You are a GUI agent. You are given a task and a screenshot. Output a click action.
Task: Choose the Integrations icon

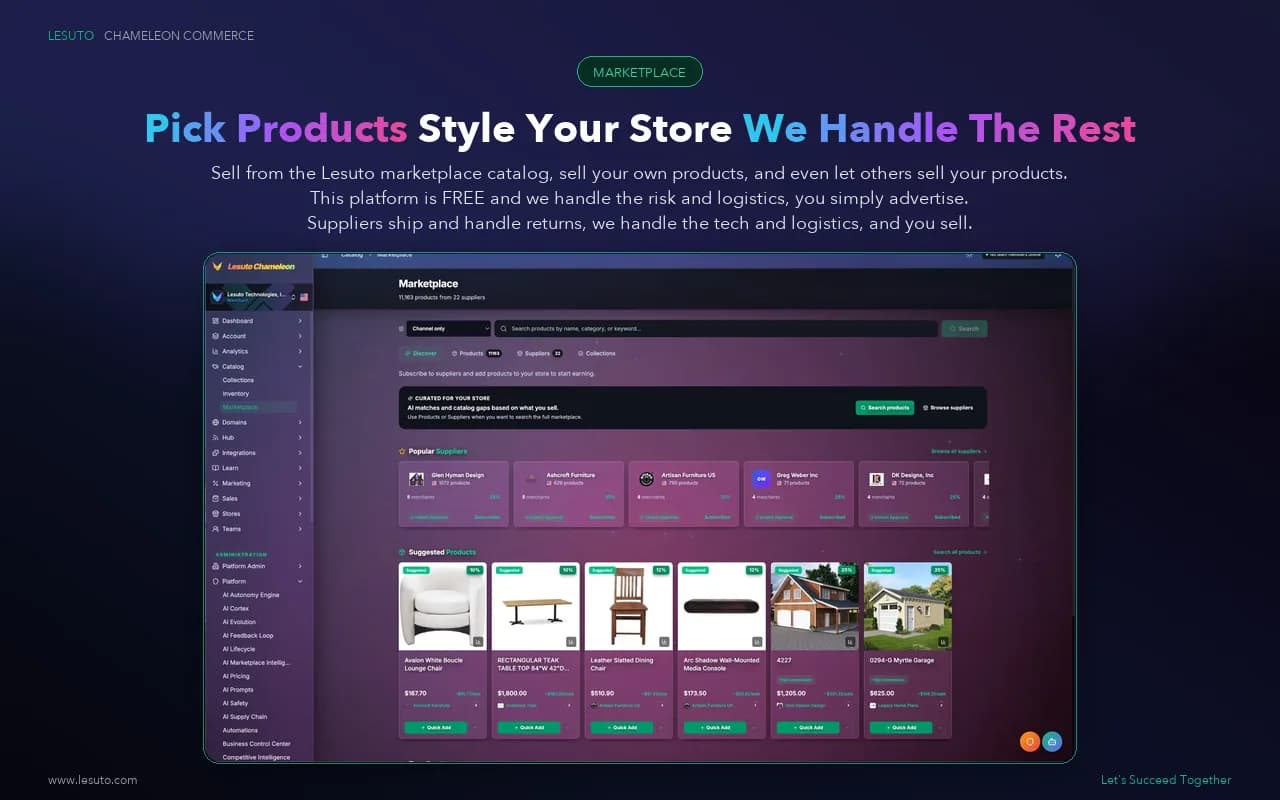[x=215, y=453]
